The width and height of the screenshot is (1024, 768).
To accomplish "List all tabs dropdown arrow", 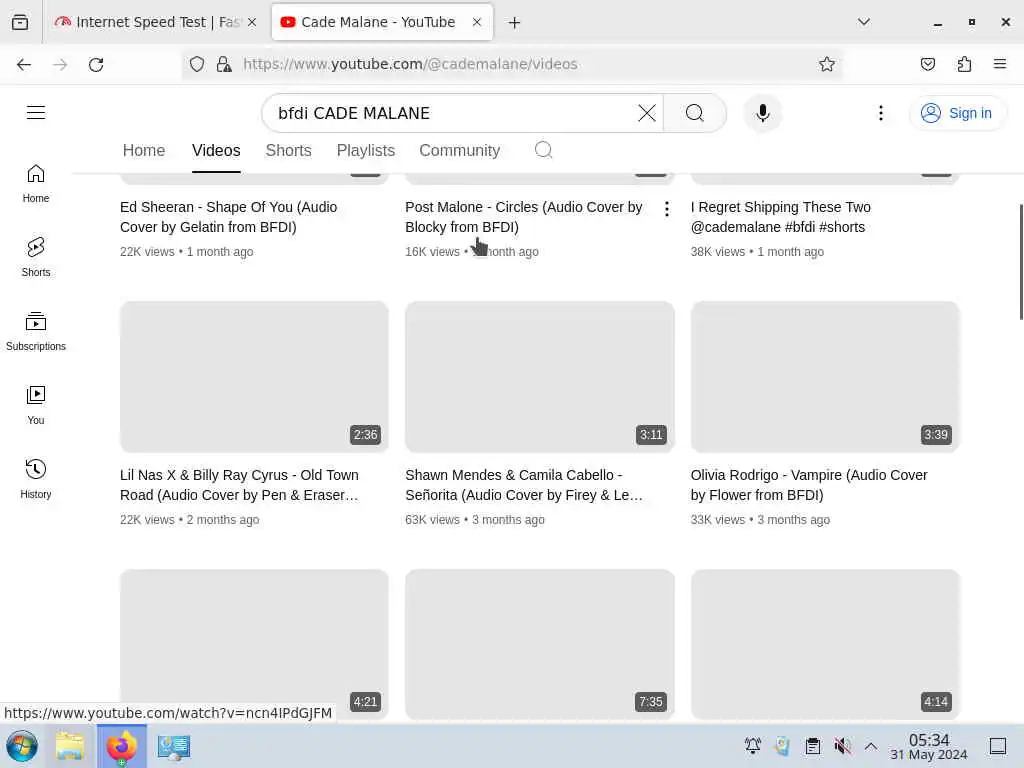I will (x=863, y=22).
